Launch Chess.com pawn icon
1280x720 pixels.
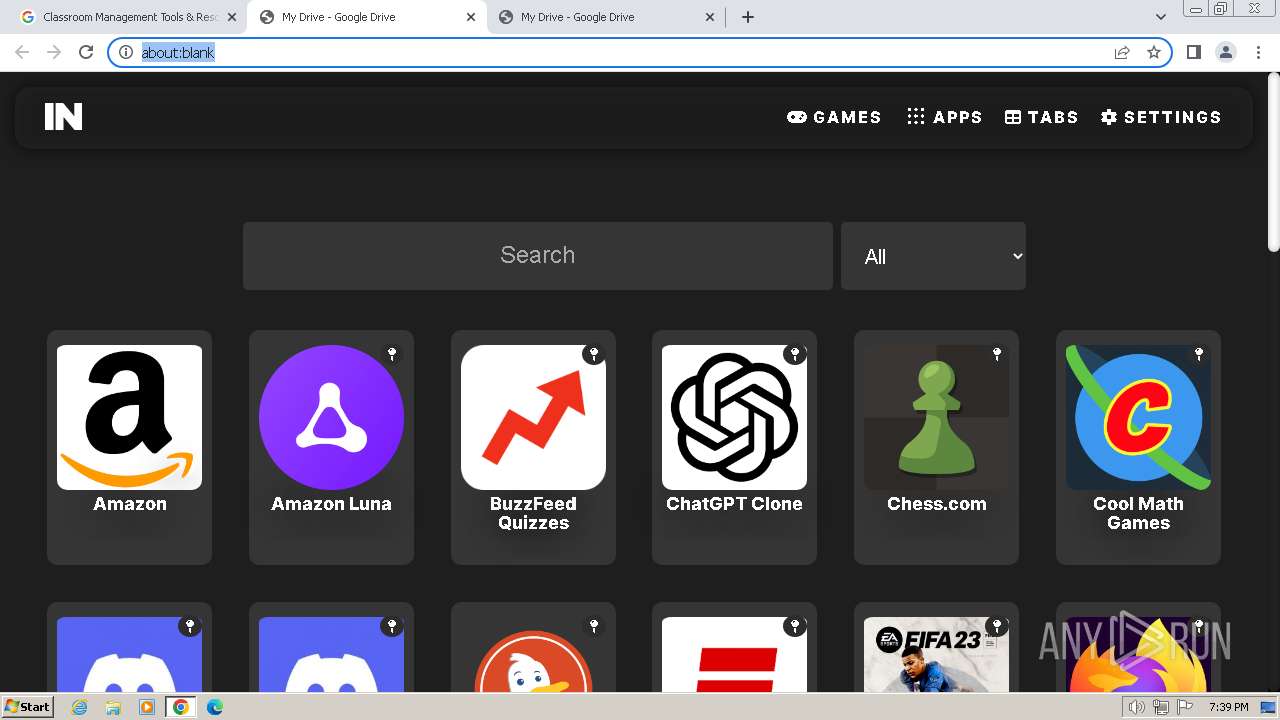(x=936, y=417)
